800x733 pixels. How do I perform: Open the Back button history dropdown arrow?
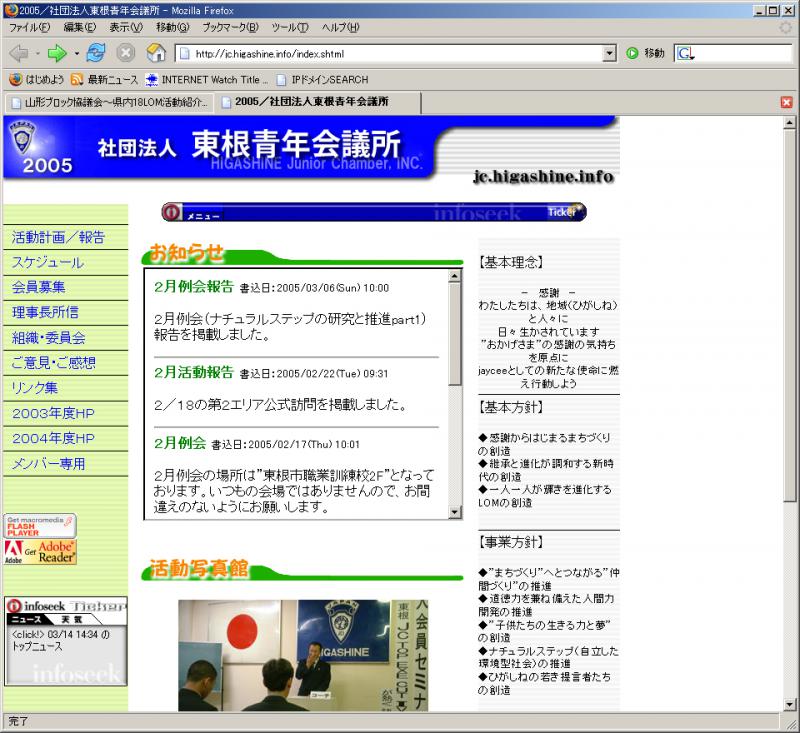point(37,53)
